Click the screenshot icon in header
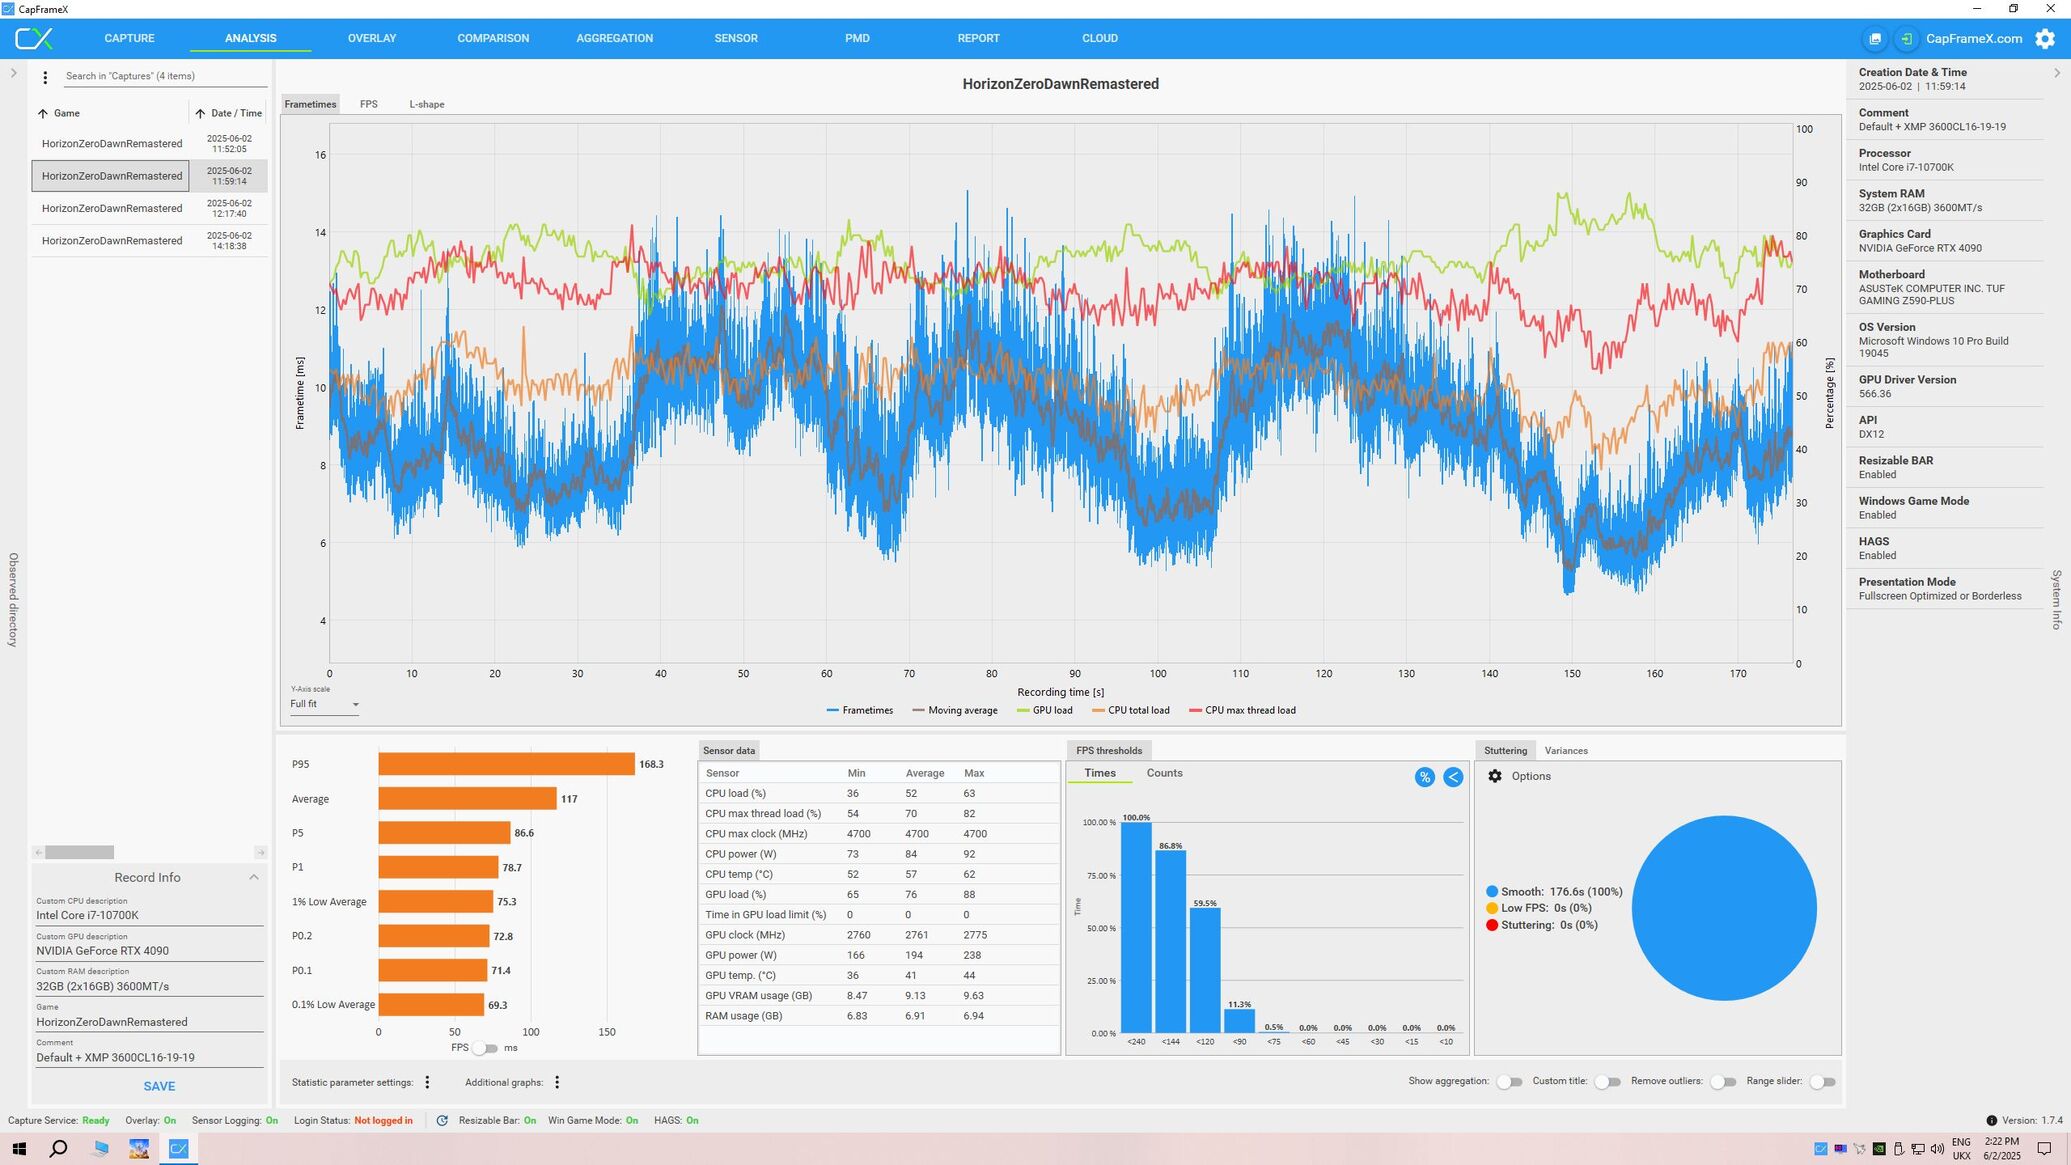 coord(1875,39)
